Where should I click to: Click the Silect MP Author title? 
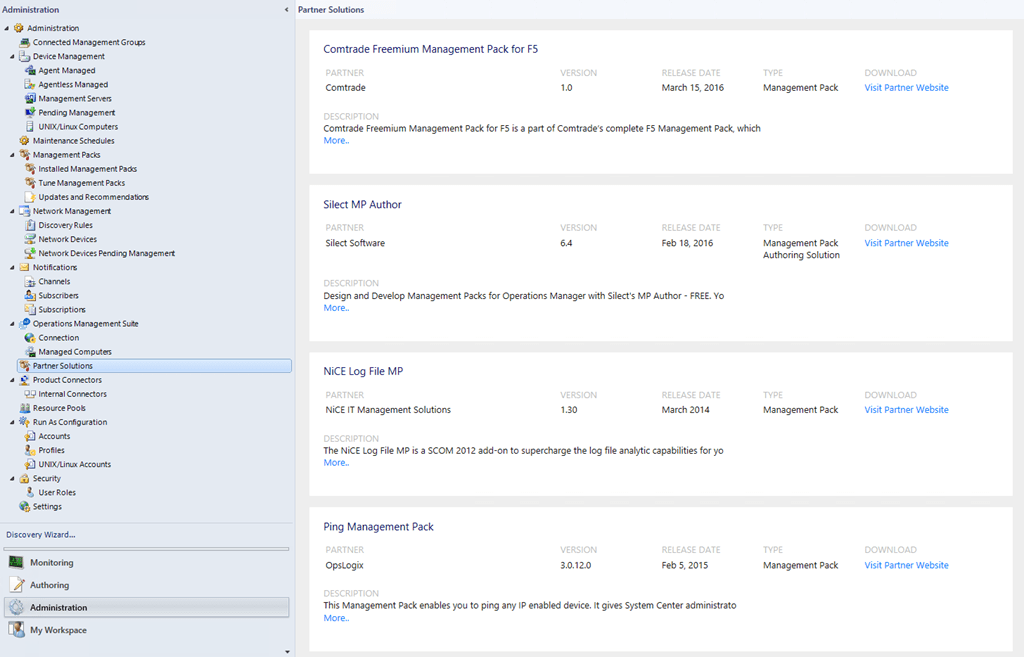click(362, 204)
